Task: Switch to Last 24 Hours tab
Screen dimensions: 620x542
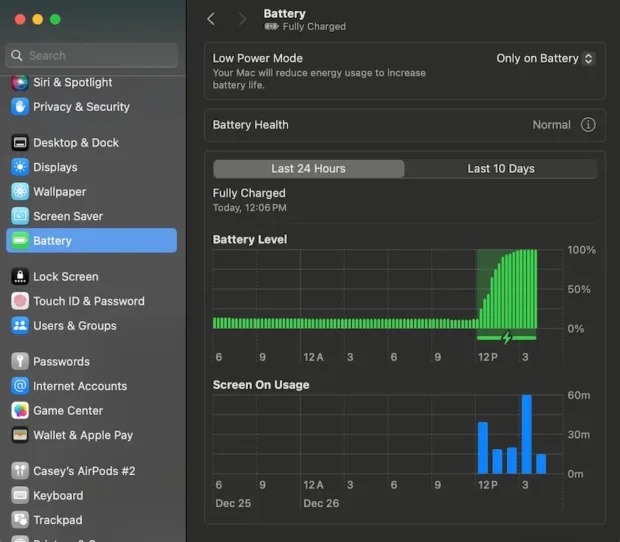Action: coord(308,169)
